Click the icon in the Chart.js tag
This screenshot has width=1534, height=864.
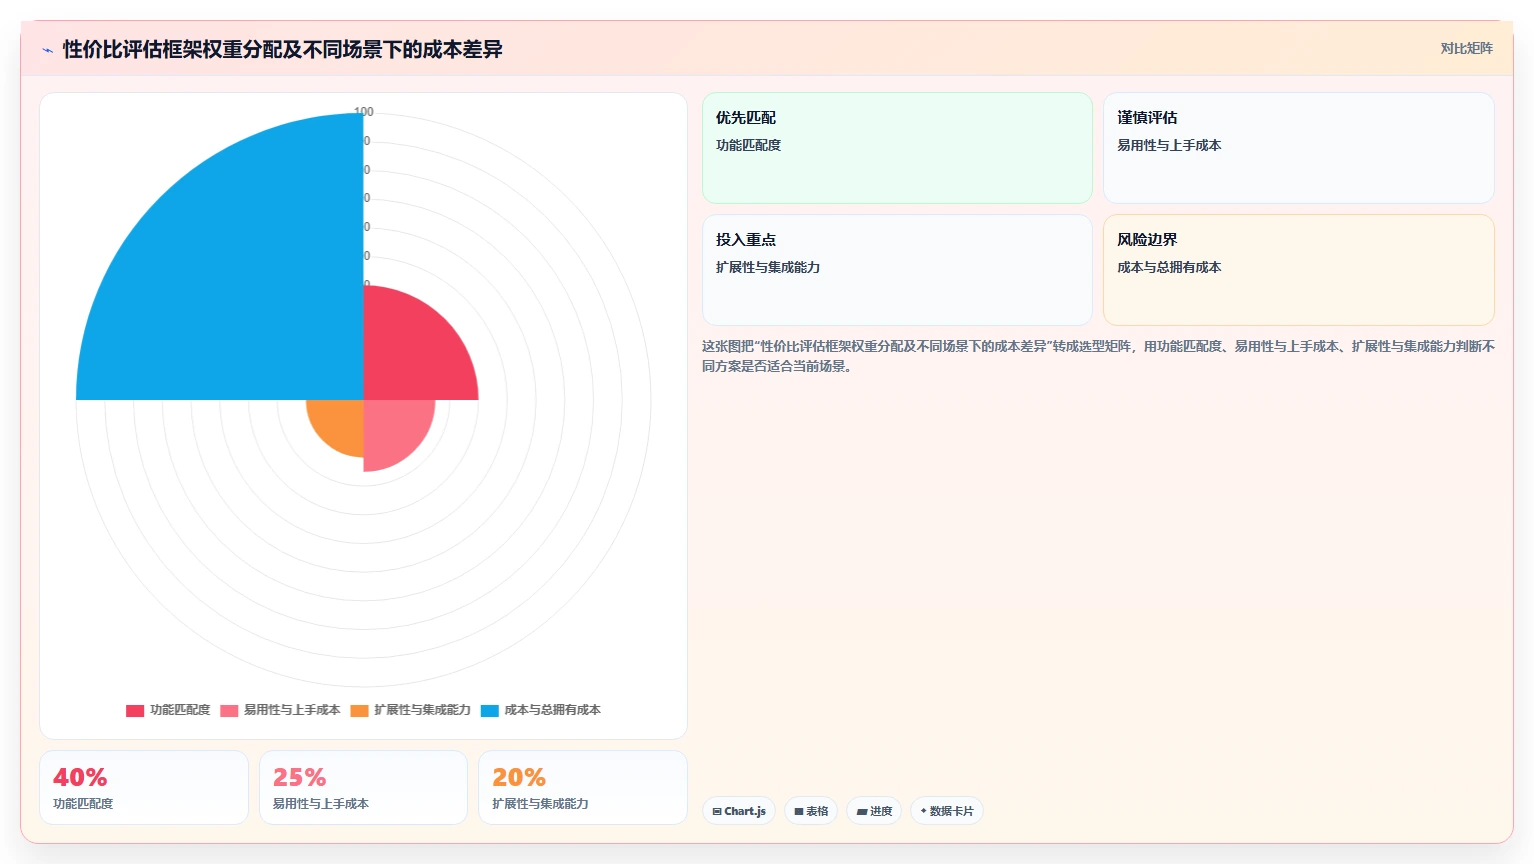click(x=717, y=811)
